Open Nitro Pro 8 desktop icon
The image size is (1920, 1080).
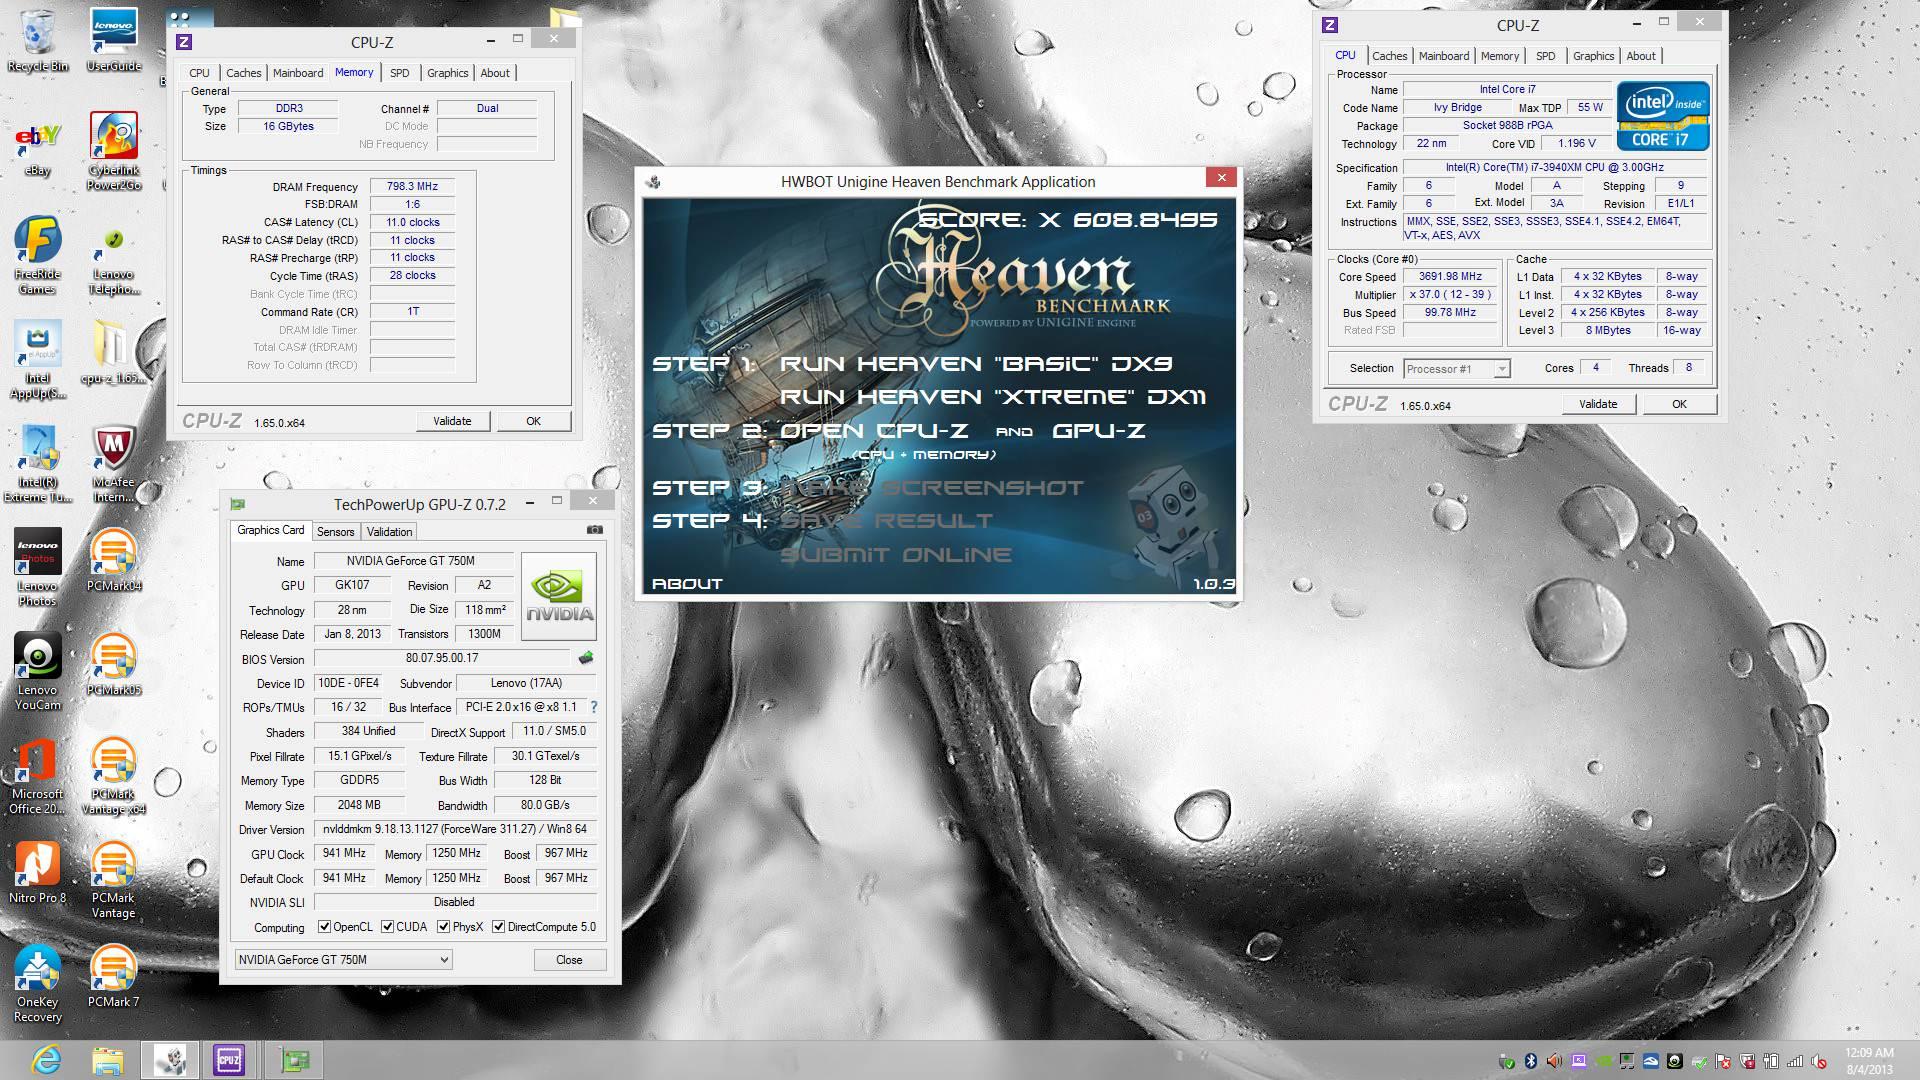tap(37, 872)
